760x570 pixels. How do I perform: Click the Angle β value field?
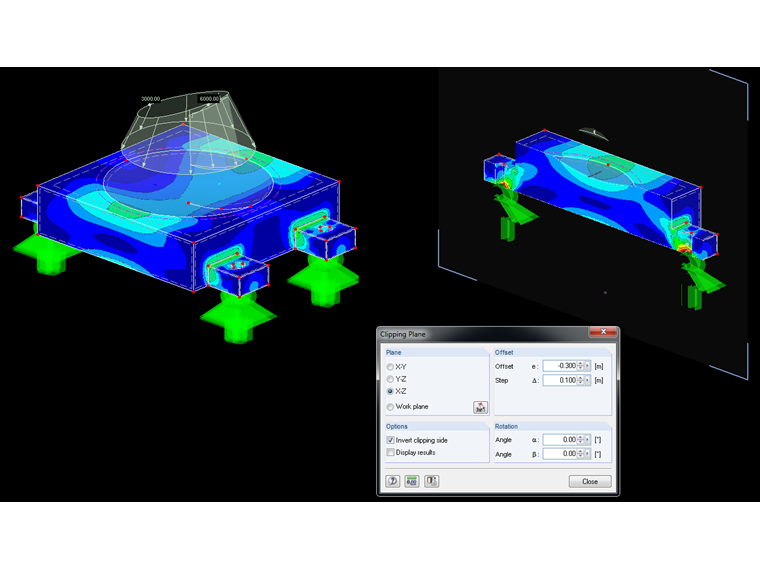click(x=560, y=454)
